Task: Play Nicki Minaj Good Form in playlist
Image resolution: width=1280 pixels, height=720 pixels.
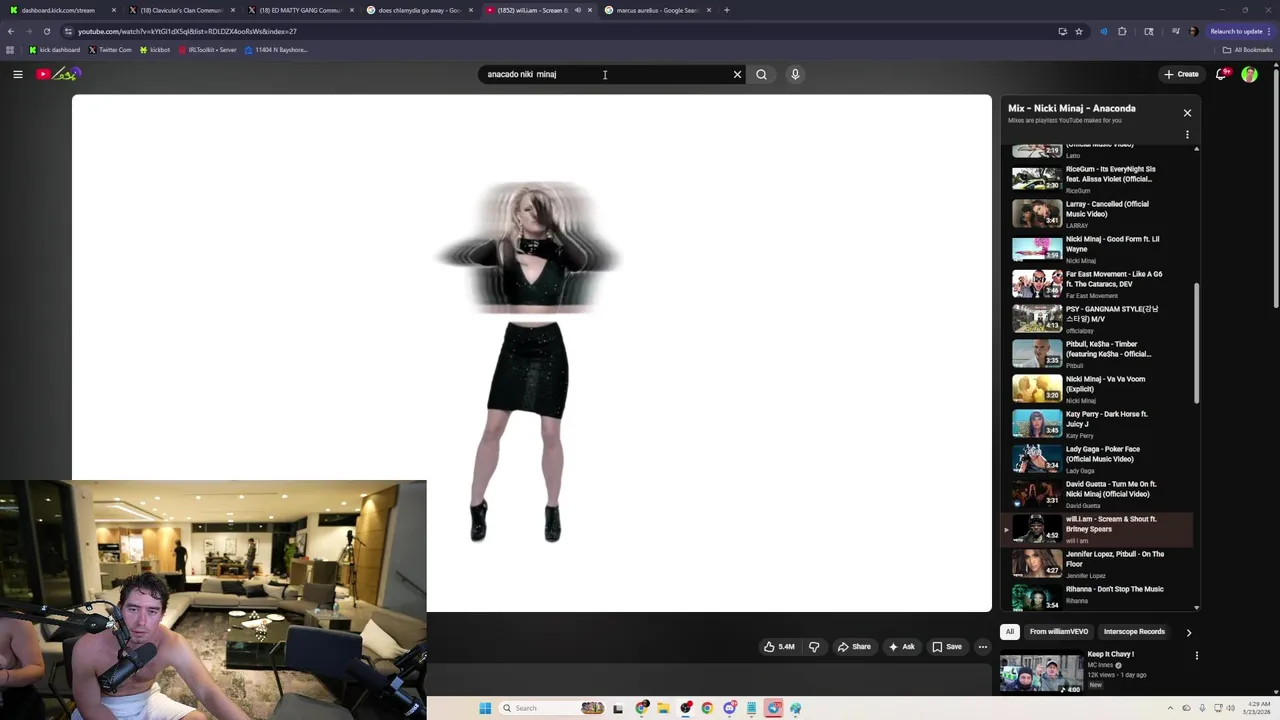Action: point(1098,249)
